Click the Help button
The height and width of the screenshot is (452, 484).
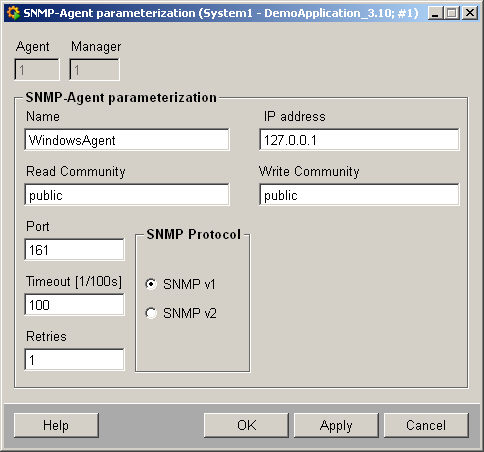click(56, 425)
